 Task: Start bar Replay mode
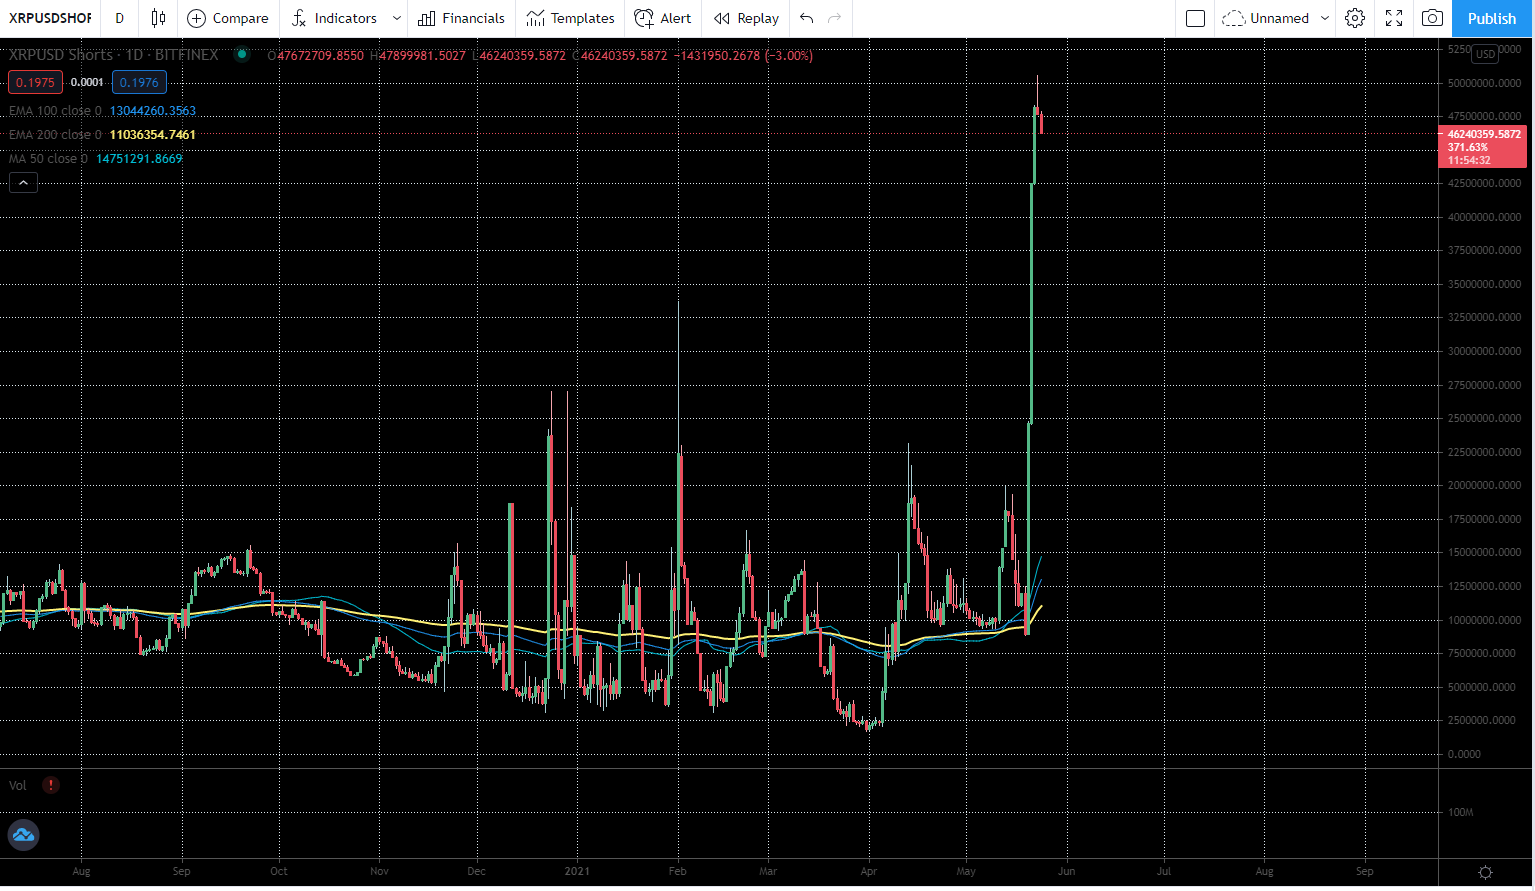coord(746,18)
